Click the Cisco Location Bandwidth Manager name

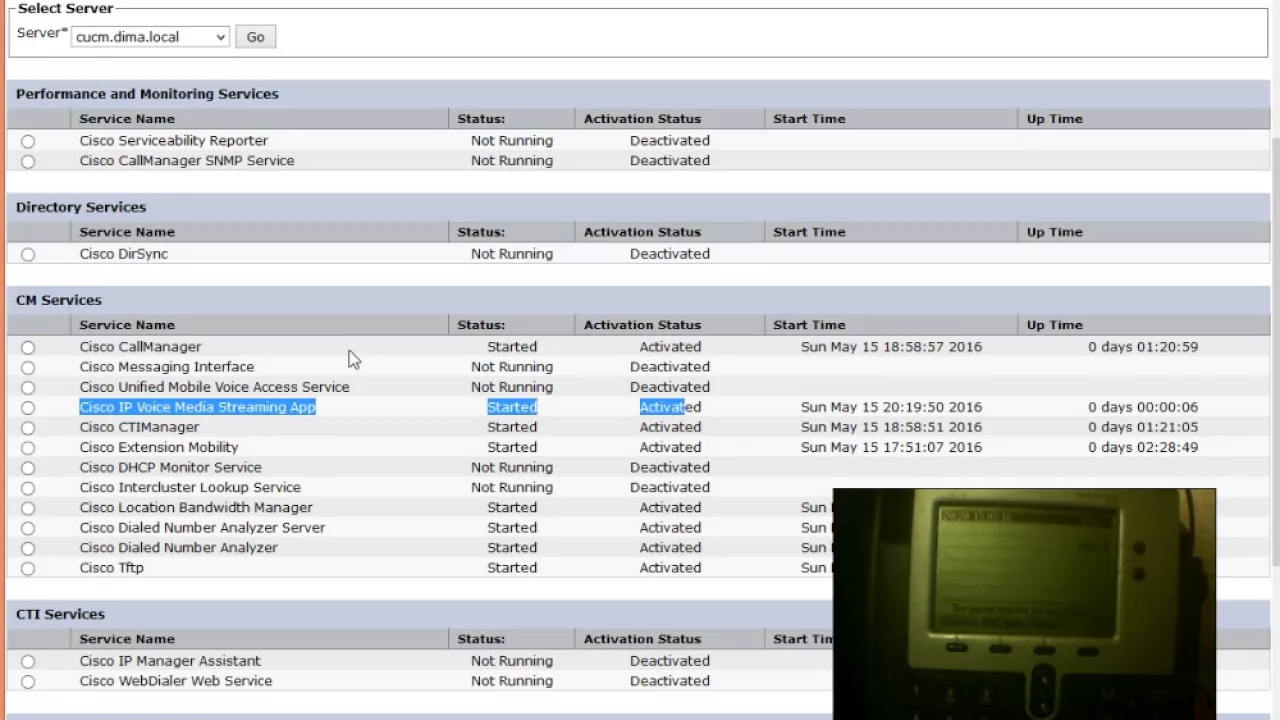click(x=196, y=507)
